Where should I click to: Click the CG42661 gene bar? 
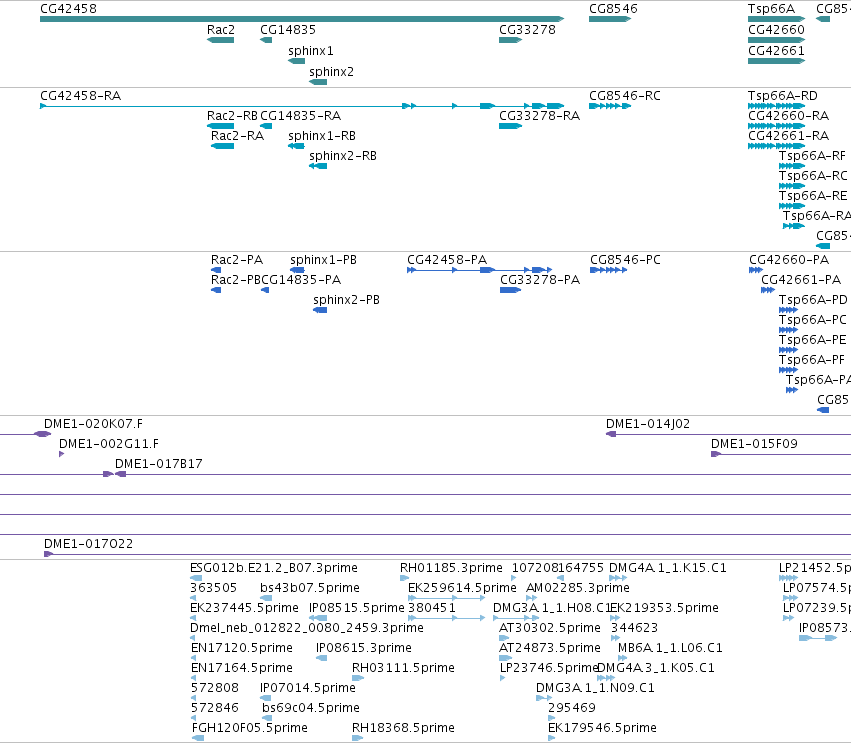point(776,61)
